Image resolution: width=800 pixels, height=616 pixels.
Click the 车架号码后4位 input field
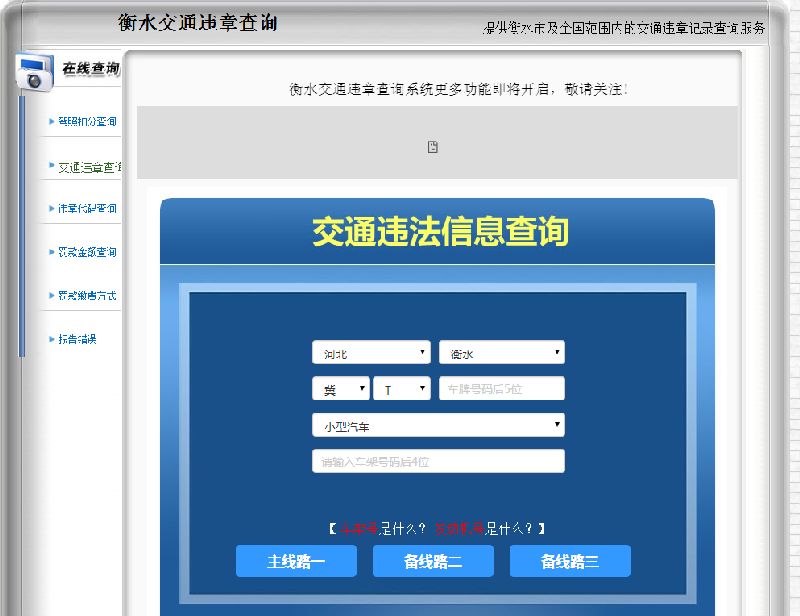pos(438,461)
